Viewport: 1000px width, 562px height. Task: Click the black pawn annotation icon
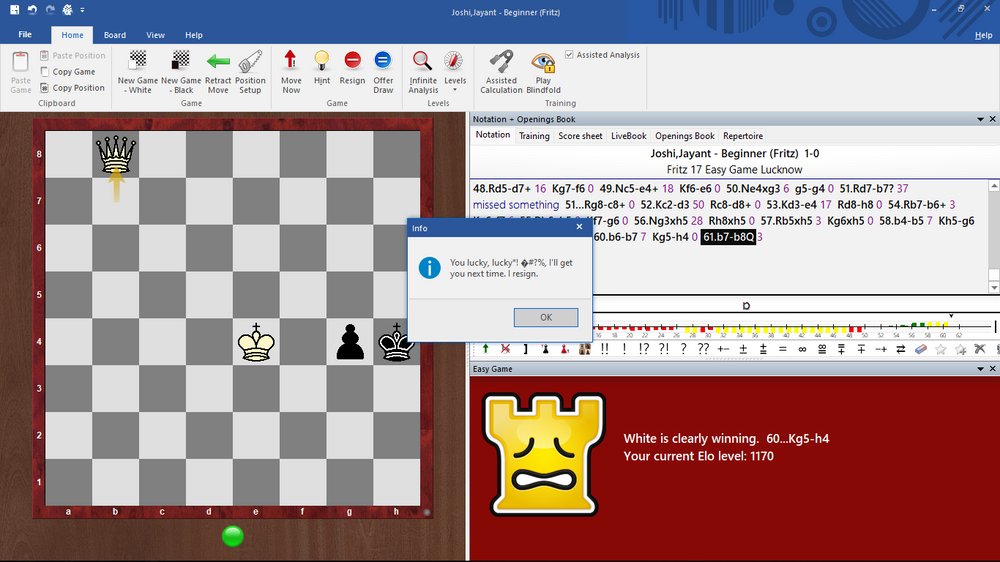tap(545, 349)
